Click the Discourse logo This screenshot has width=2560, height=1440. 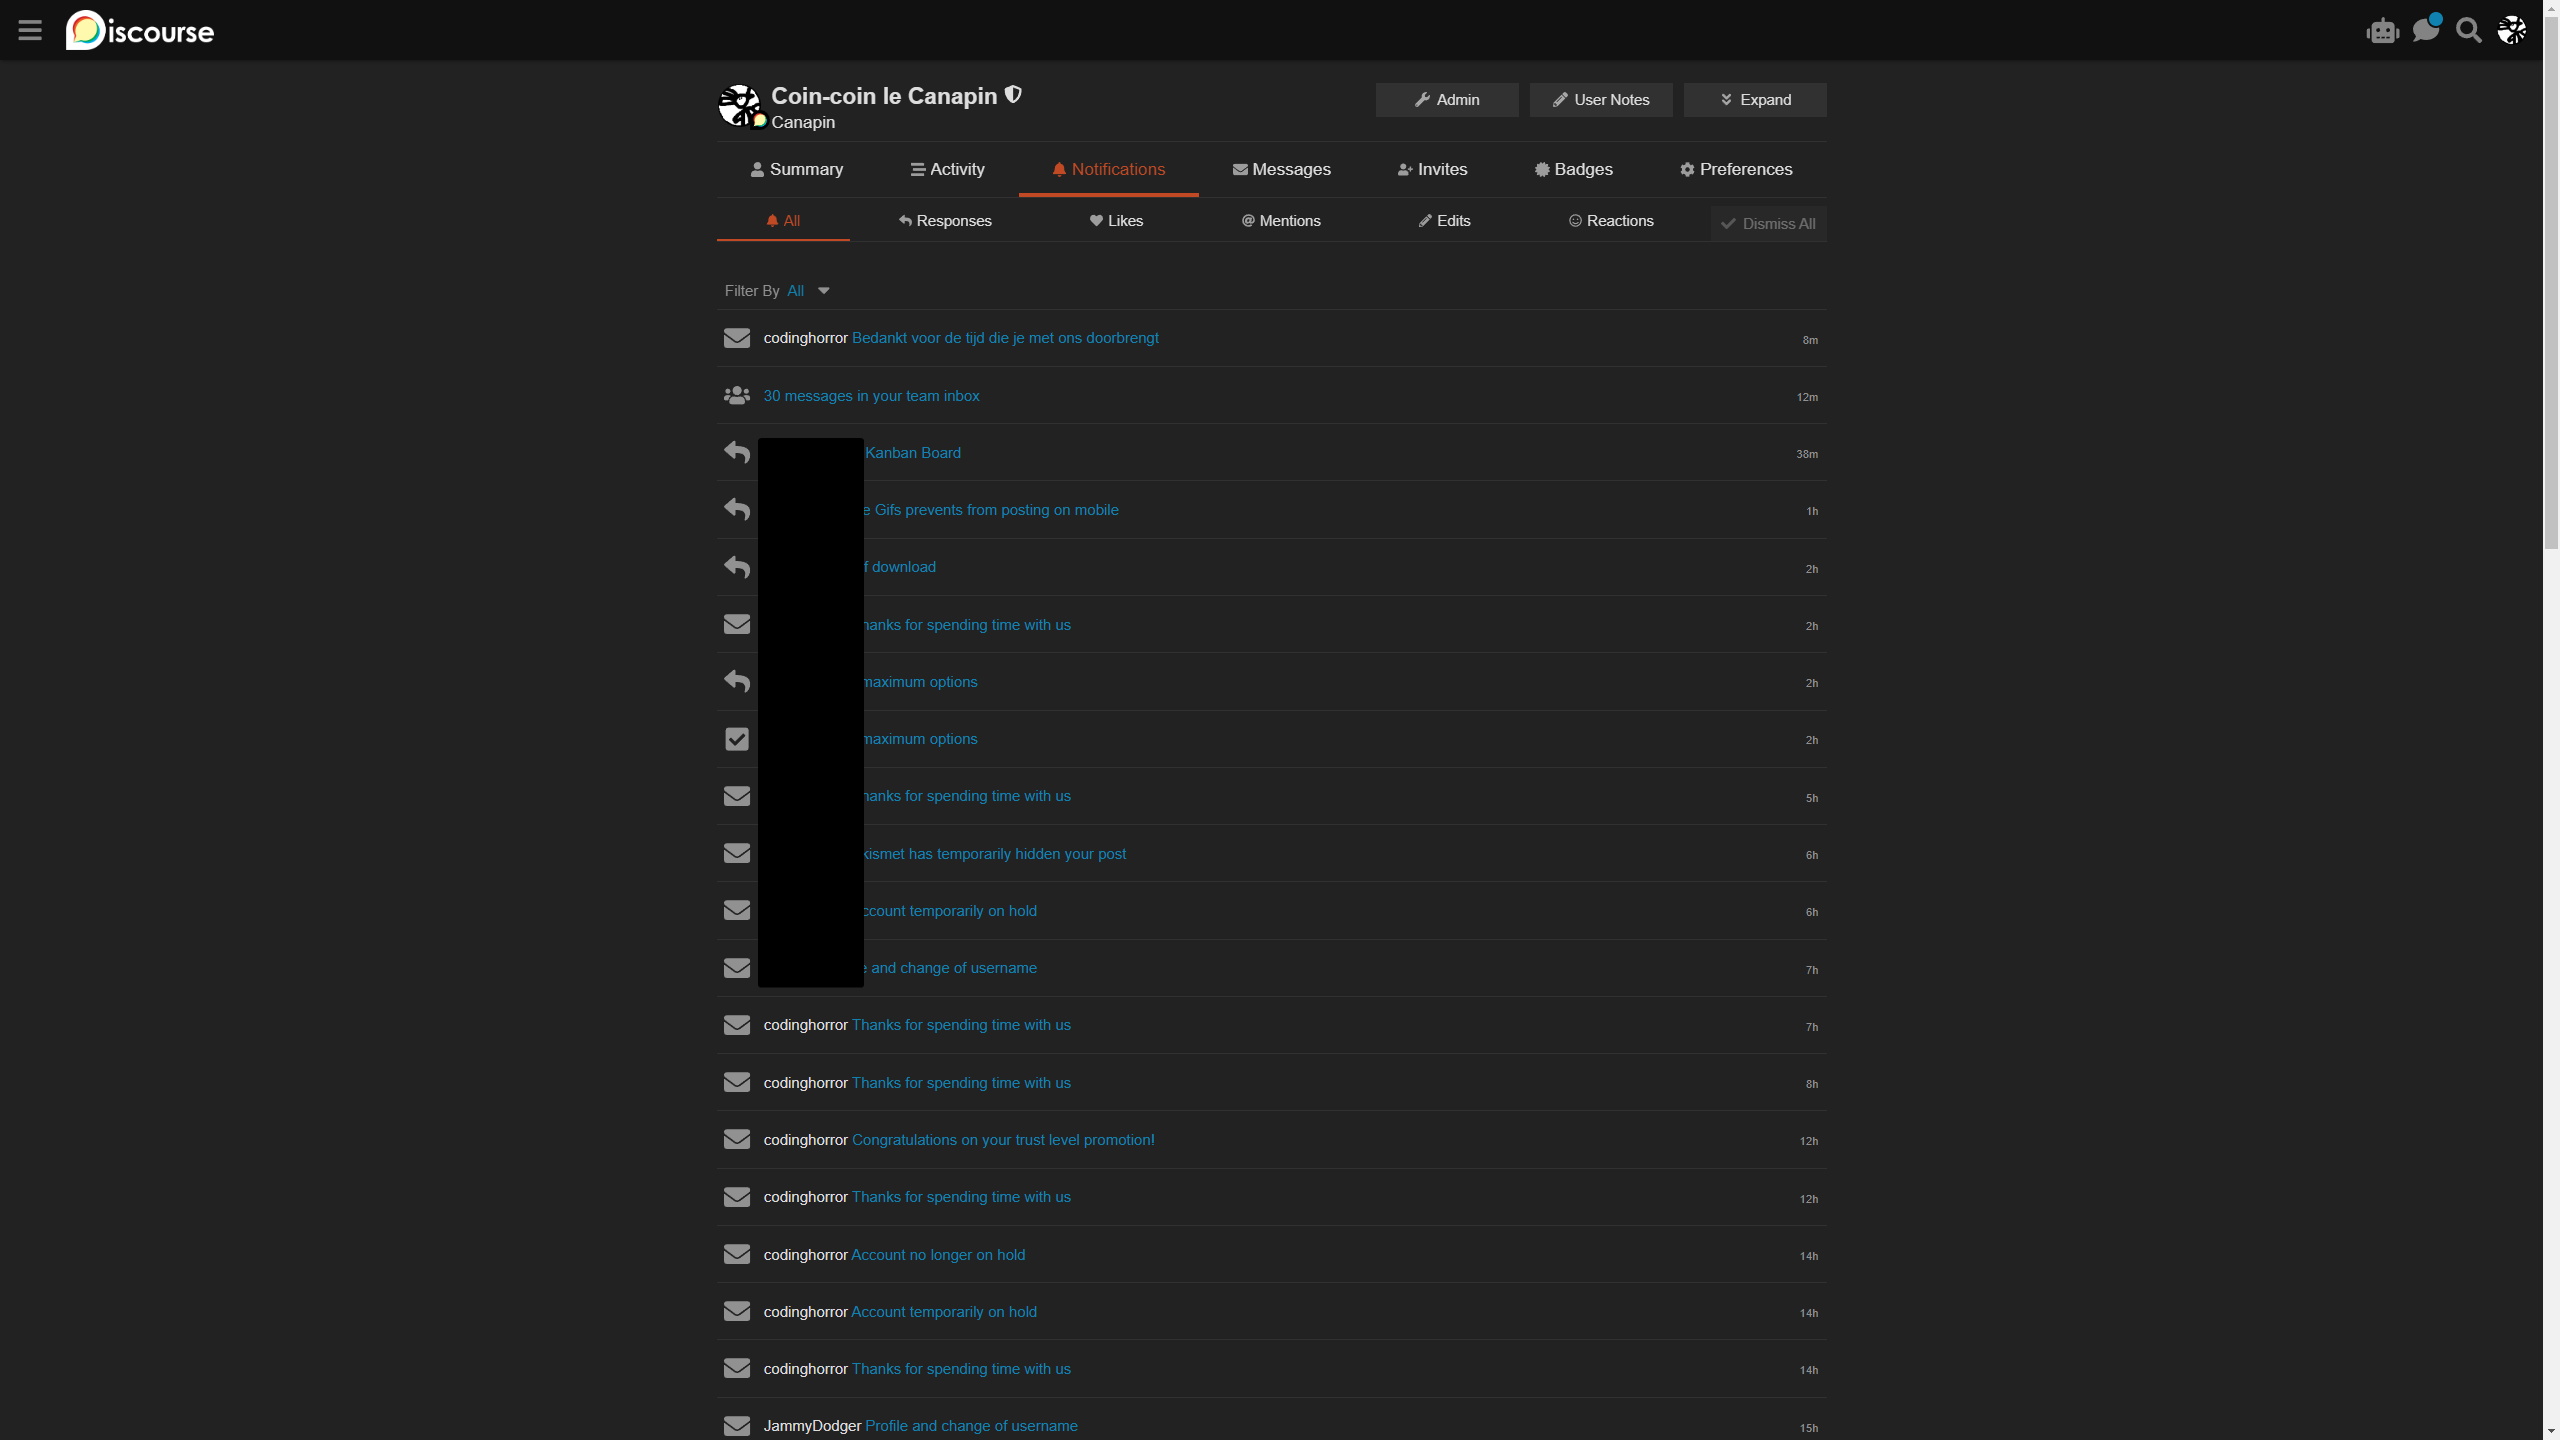pyautogui.click(x=140, y=31)
